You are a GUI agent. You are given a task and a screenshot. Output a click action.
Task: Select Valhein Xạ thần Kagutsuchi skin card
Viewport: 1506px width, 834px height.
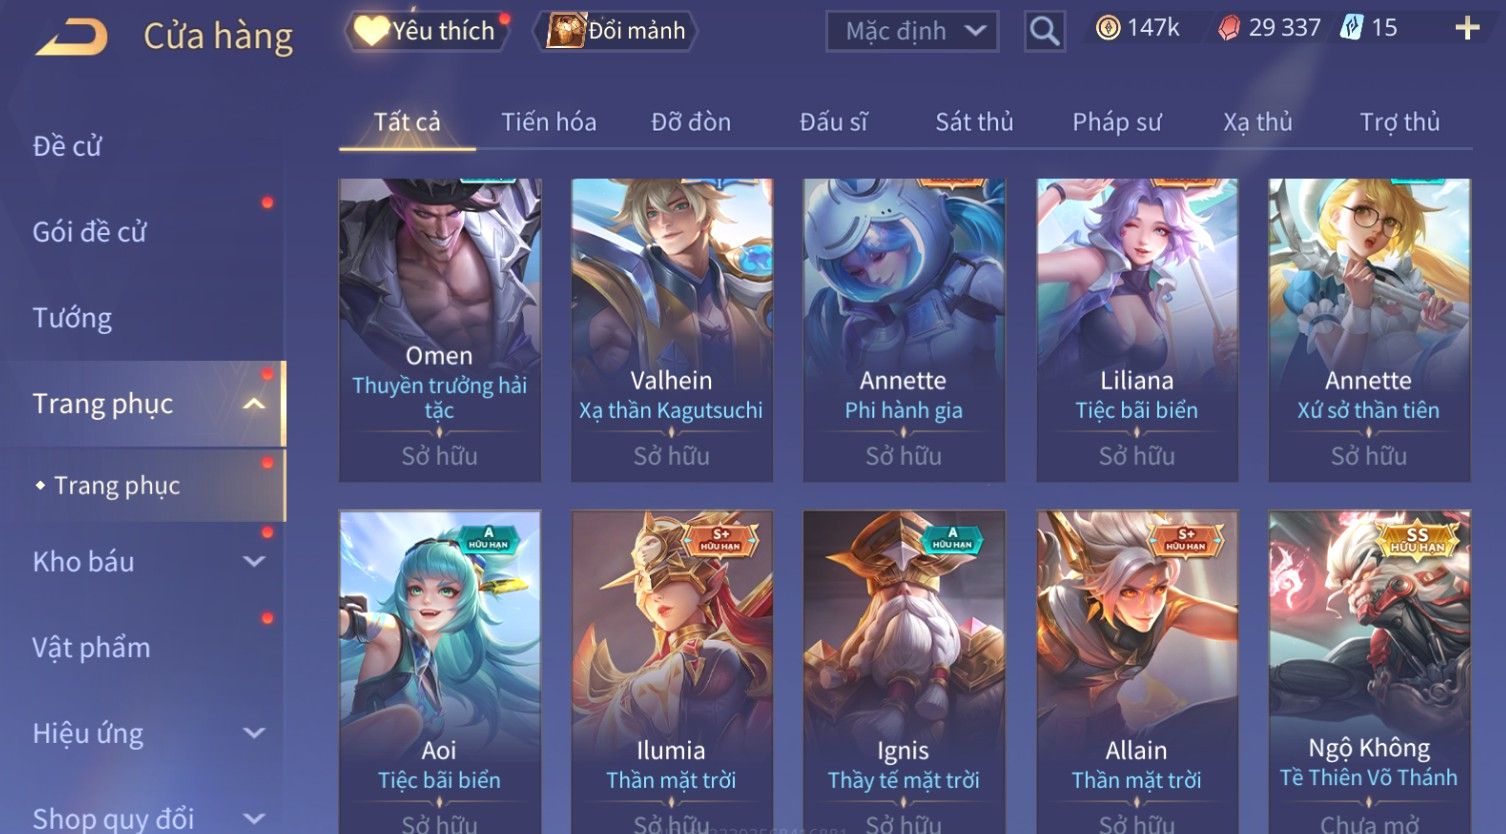click(x=671, y=330)
